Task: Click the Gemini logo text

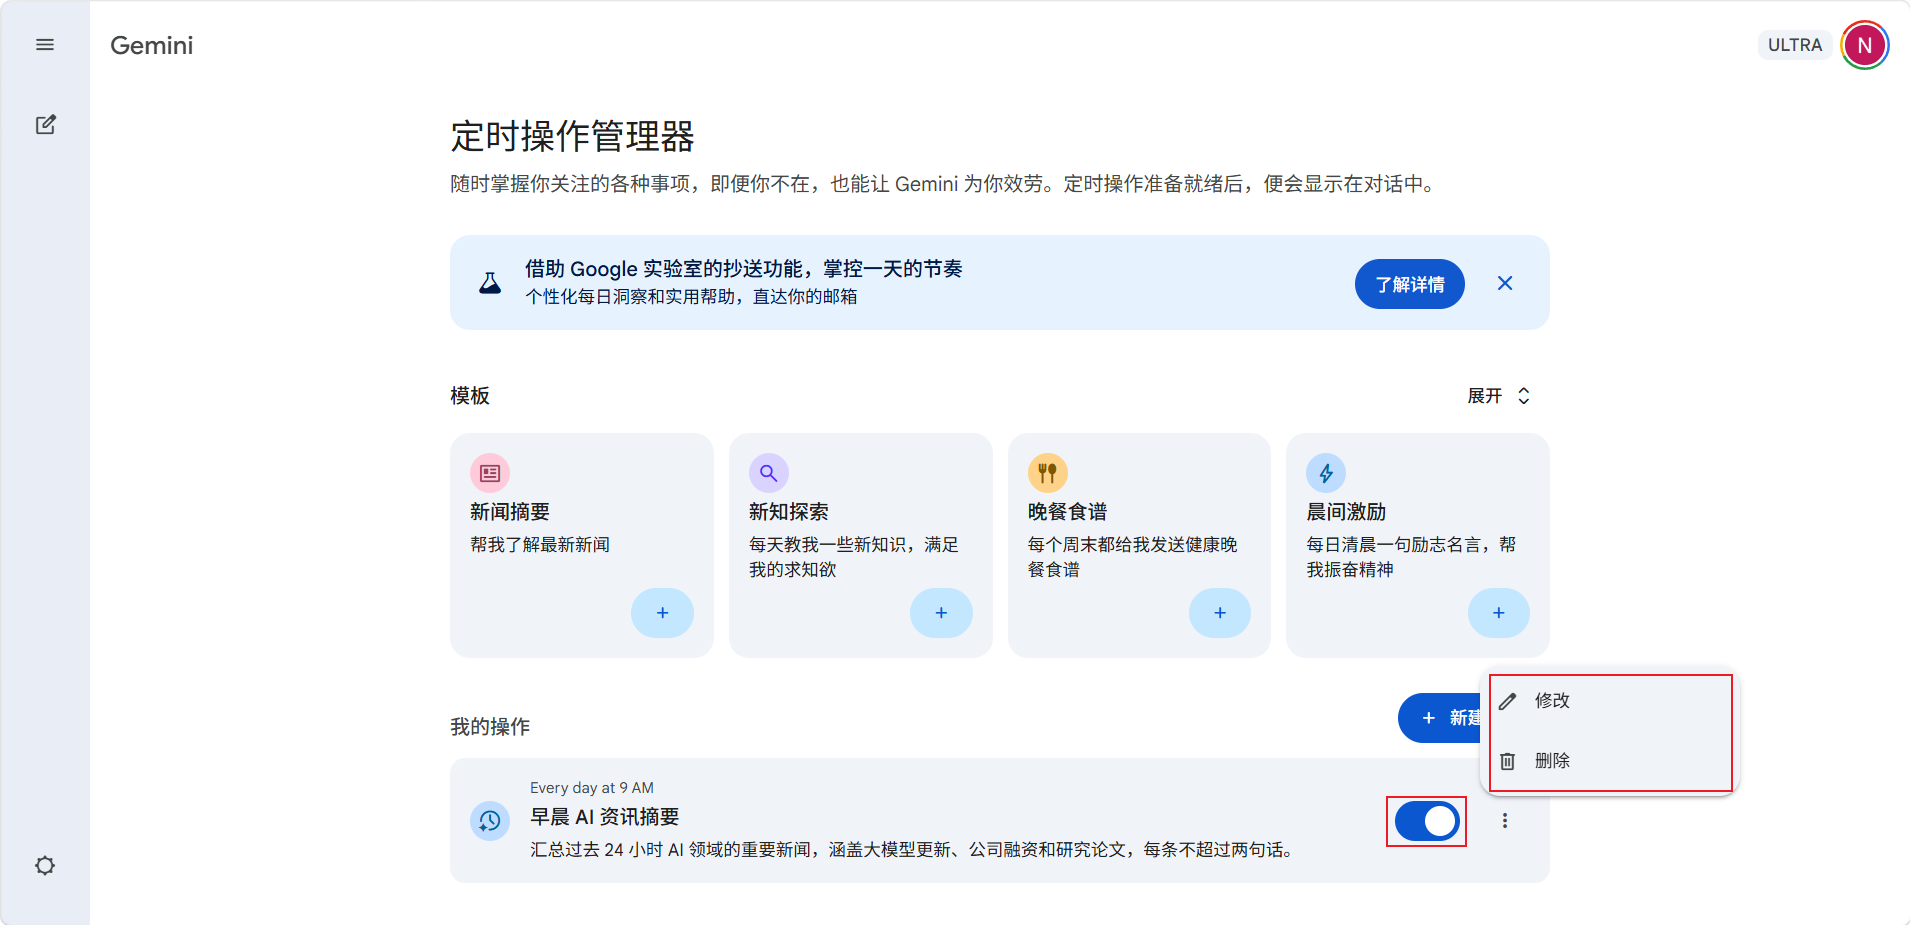Action: click(x=152, y=45)
